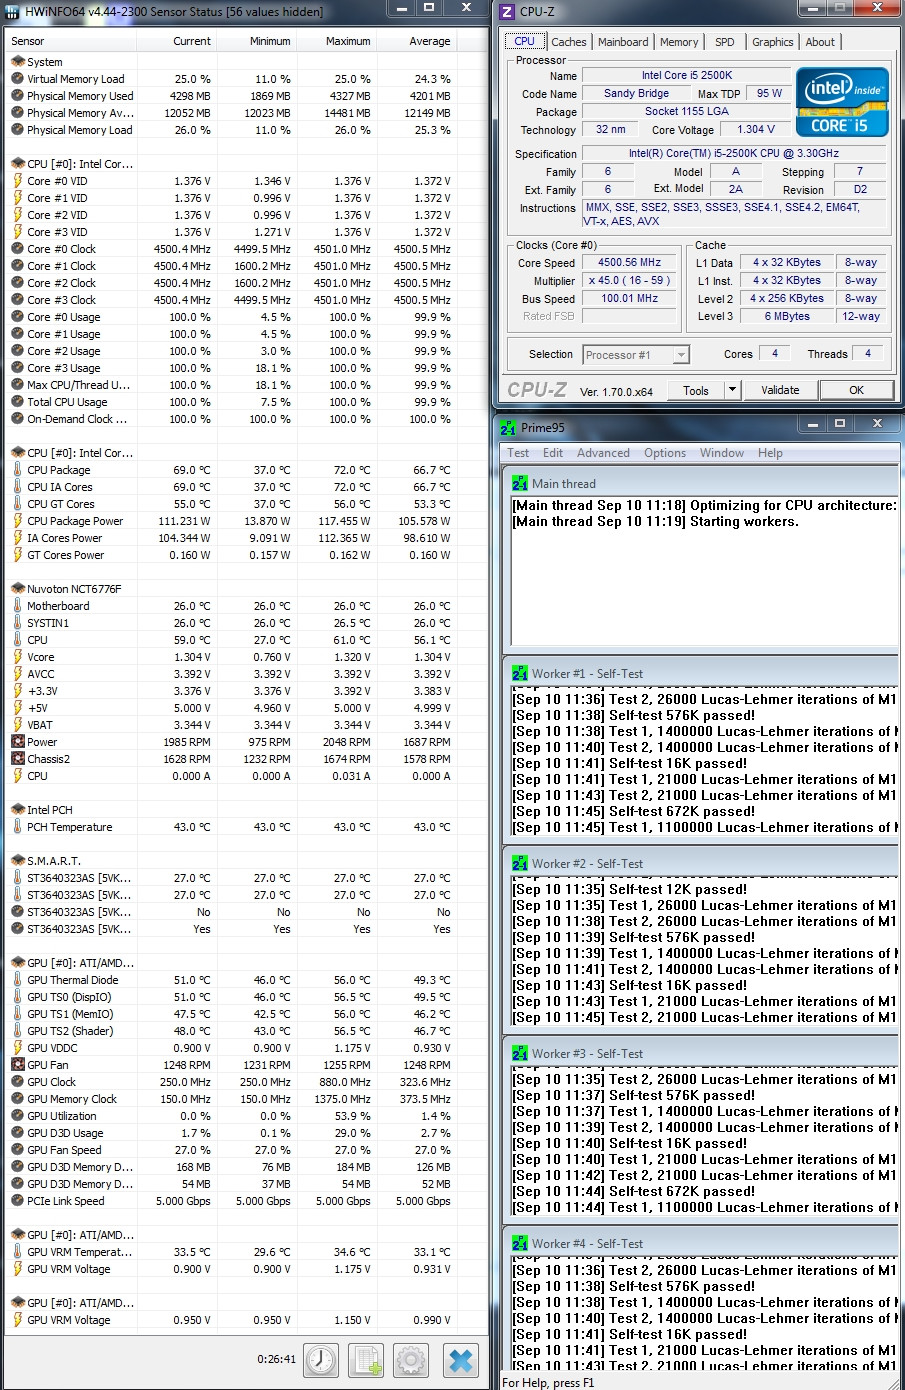Click the Worker #2 Self-Test window icon
Screen dimensions: 905x1390
point(520,863)
